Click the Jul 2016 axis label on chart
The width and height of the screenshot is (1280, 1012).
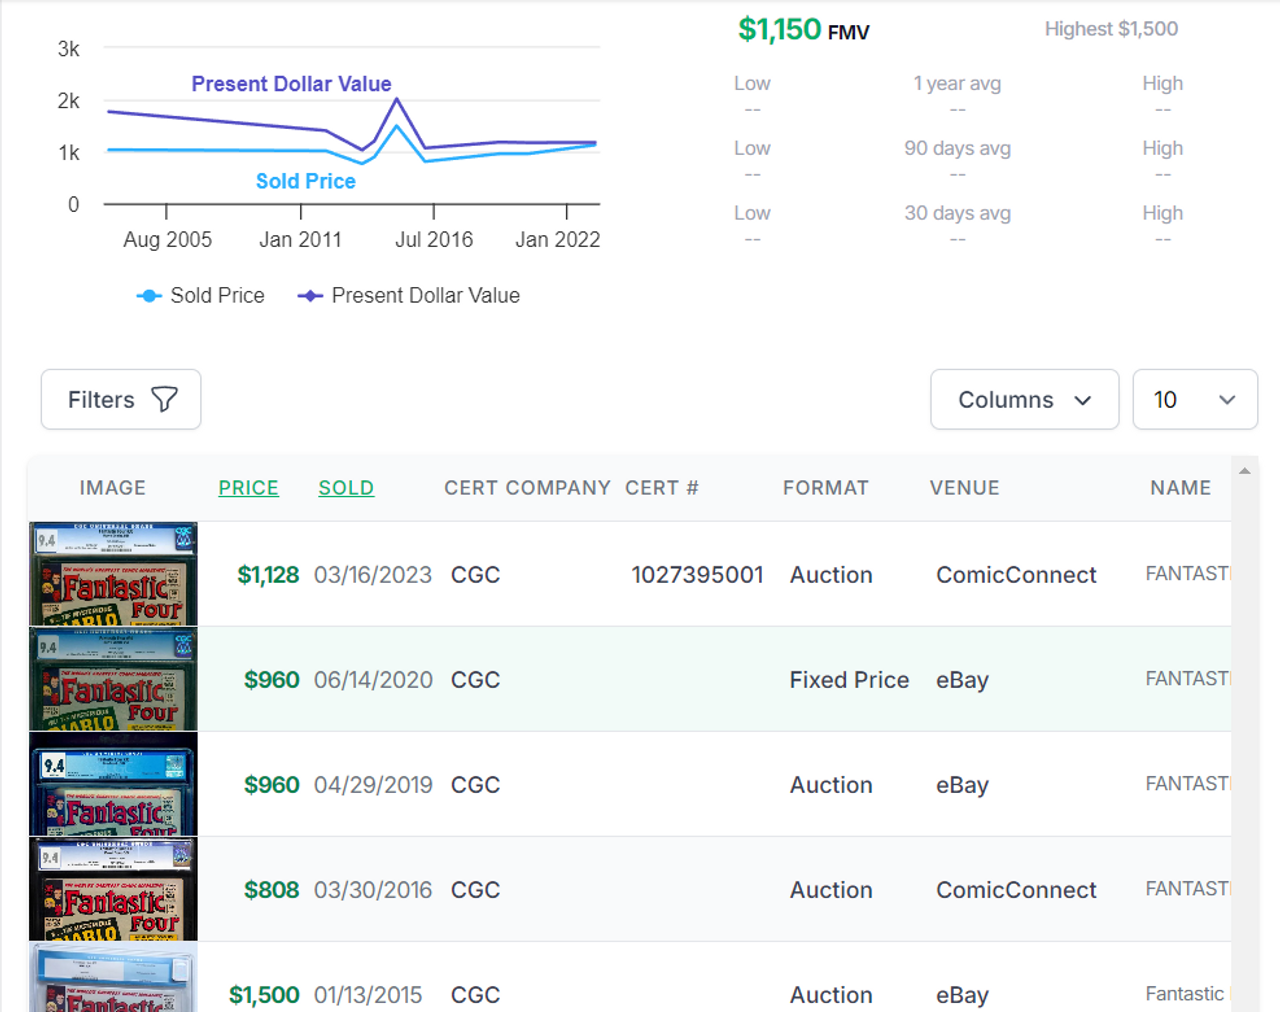[434, 240]
